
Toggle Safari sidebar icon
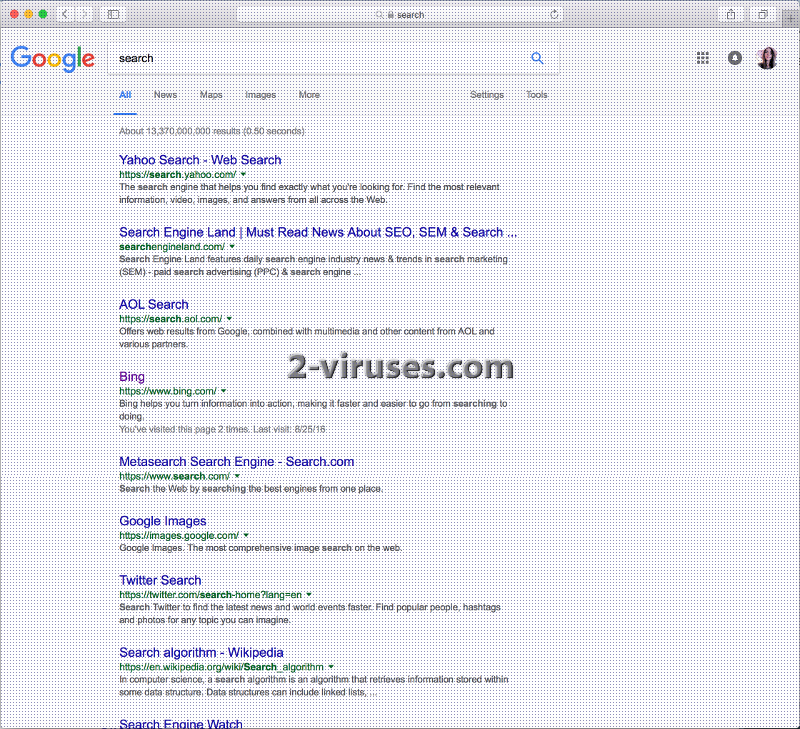click(x=113, y=14)
